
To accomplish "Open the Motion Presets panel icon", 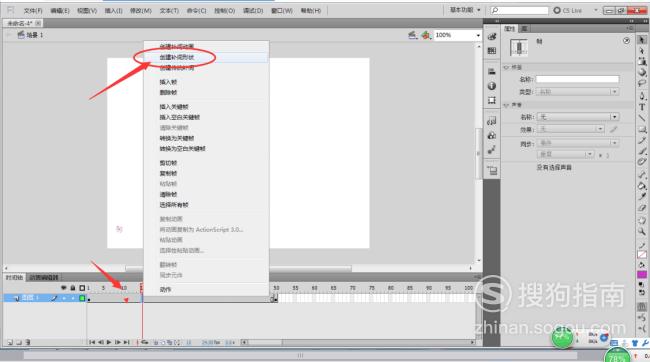I will point(492,150).
